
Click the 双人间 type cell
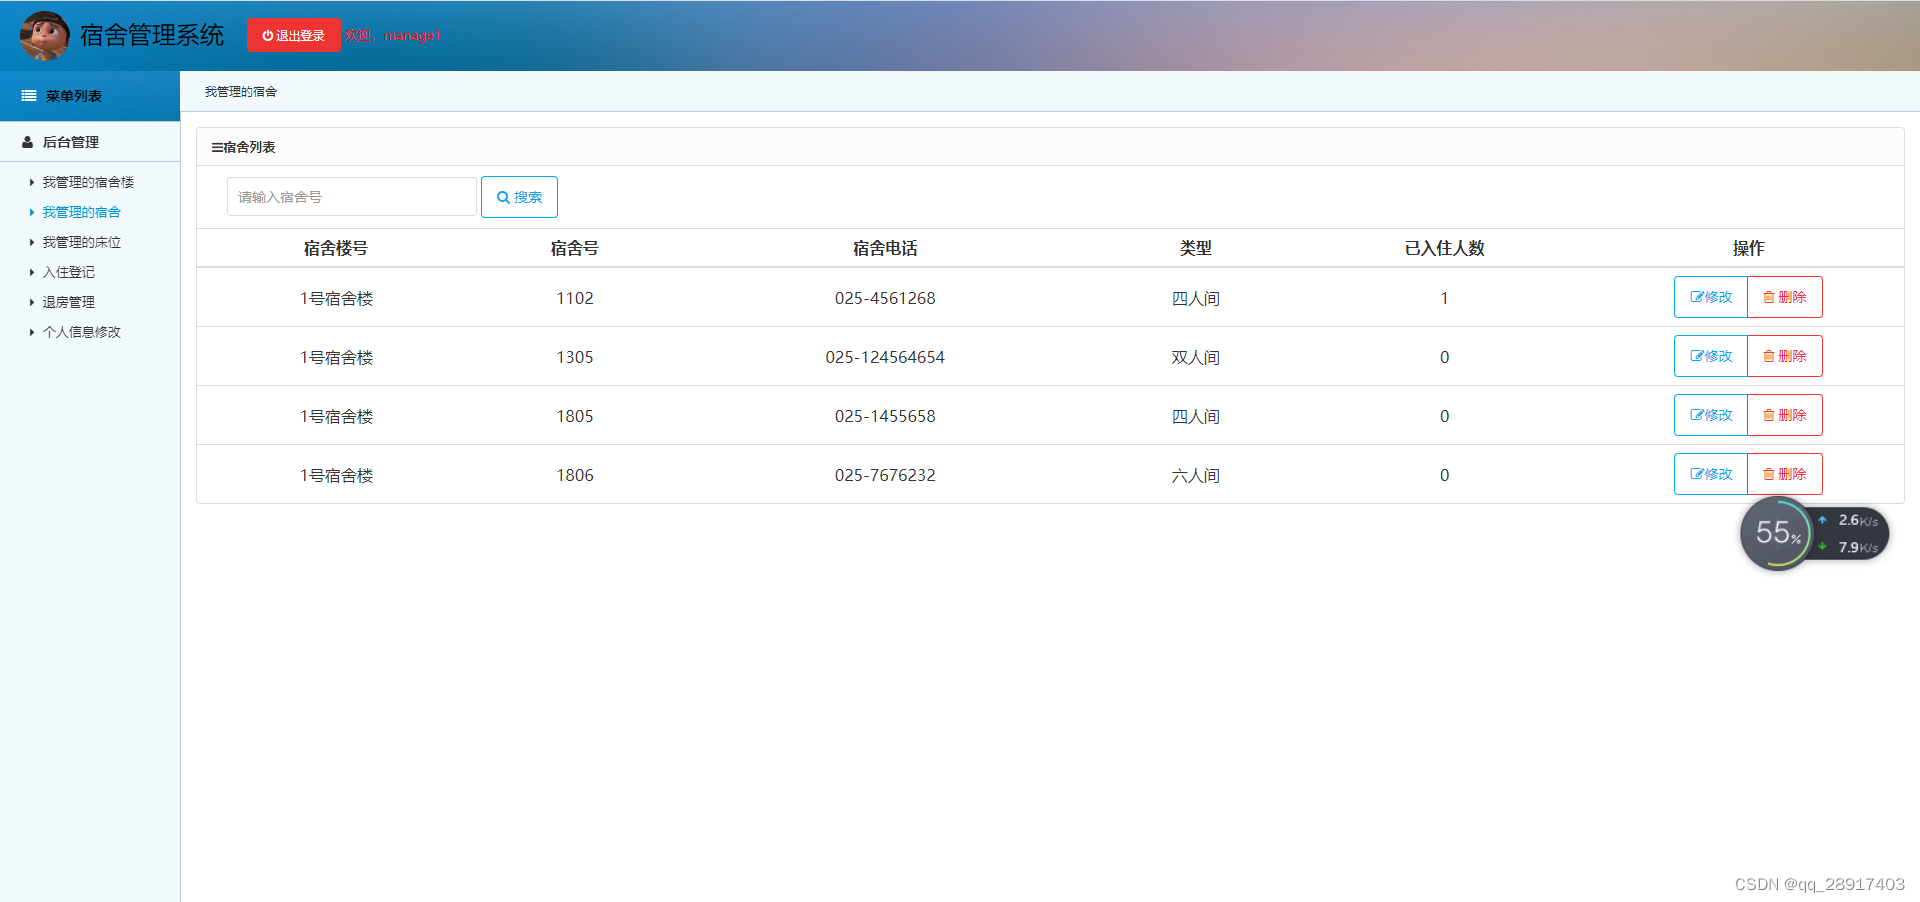1196,357
